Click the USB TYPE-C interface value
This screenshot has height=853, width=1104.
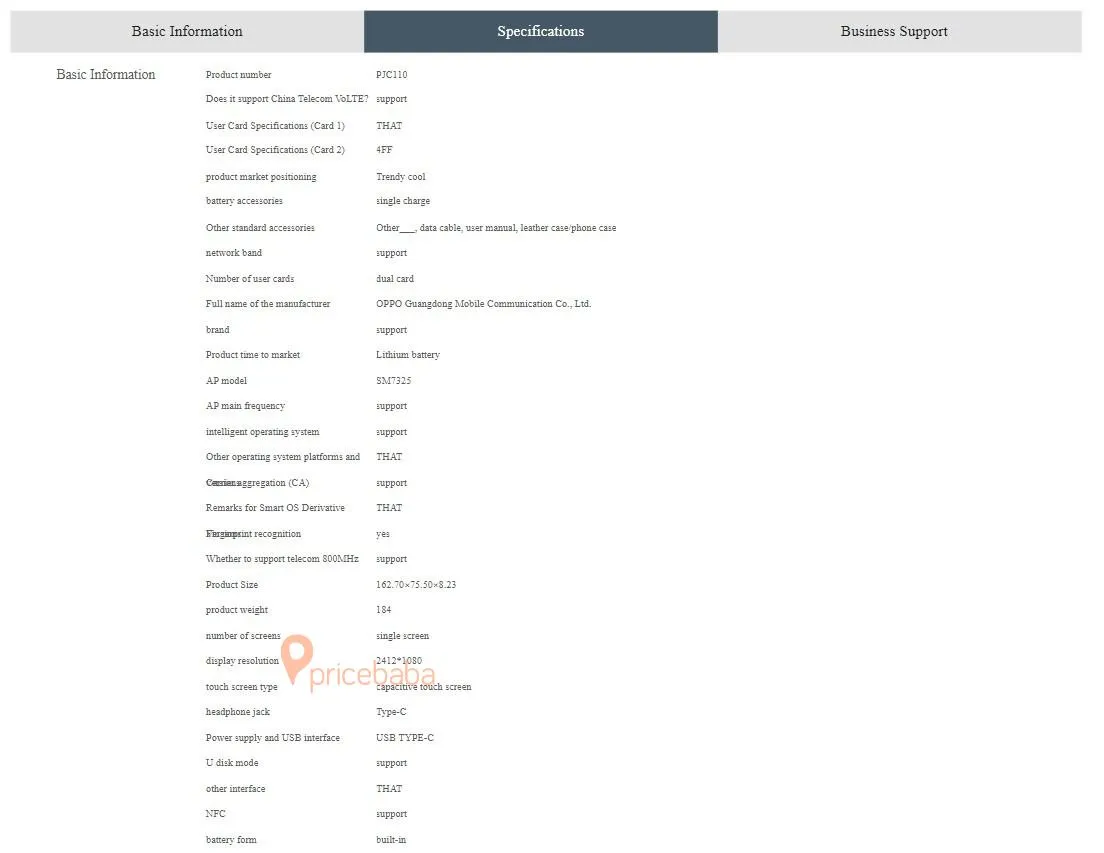404,738
